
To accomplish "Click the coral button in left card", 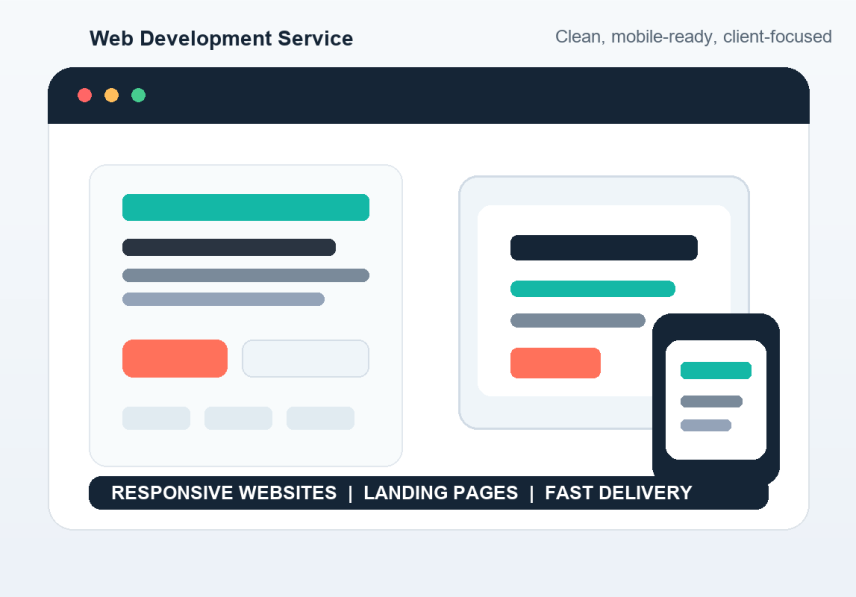I will click(175, 359).
